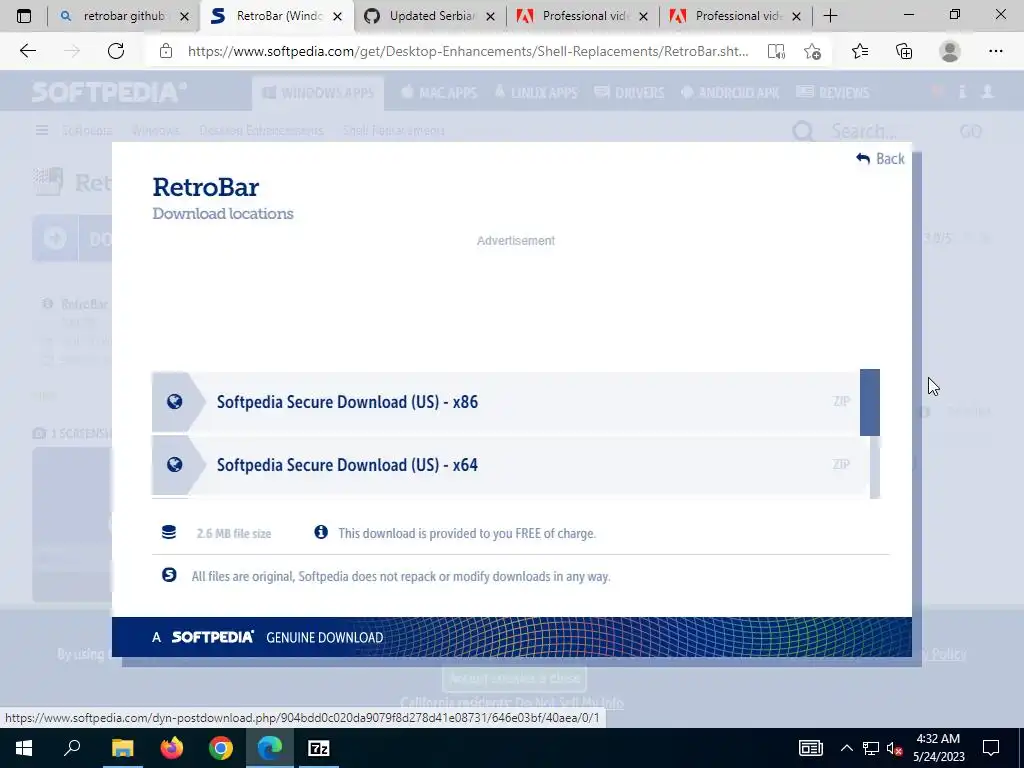The height and width of the screenshot is (768, 1024).
Task: Open the muted volume tray icon
Action: [x=894, y=748]
